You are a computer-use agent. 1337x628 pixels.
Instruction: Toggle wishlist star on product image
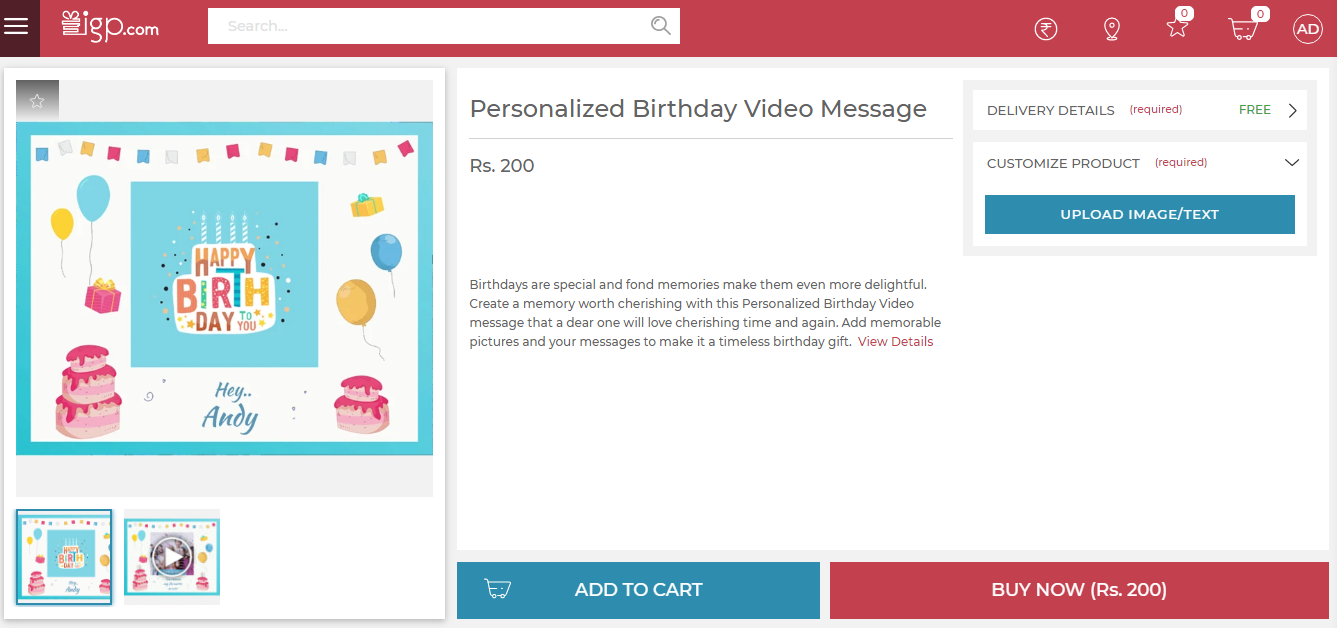coord(37,101)
